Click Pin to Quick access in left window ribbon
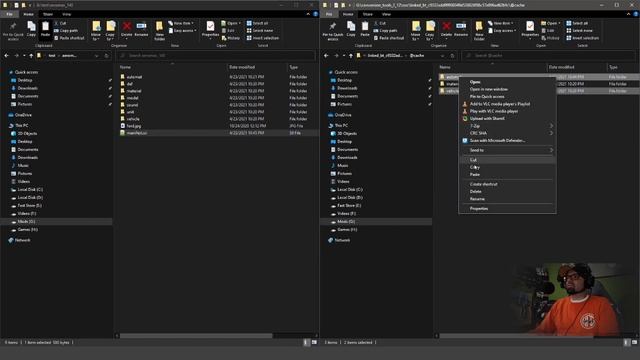Image resolution: width=640 pixels, height=360 pixels. (13, 31)
